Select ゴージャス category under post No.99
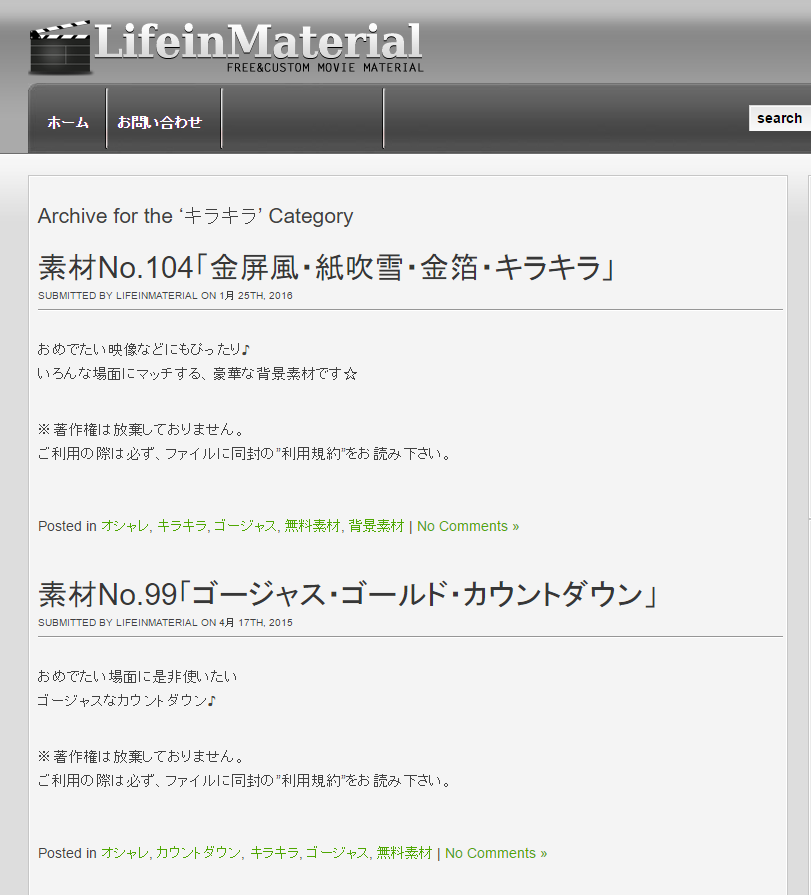 [x=337, y=853]
